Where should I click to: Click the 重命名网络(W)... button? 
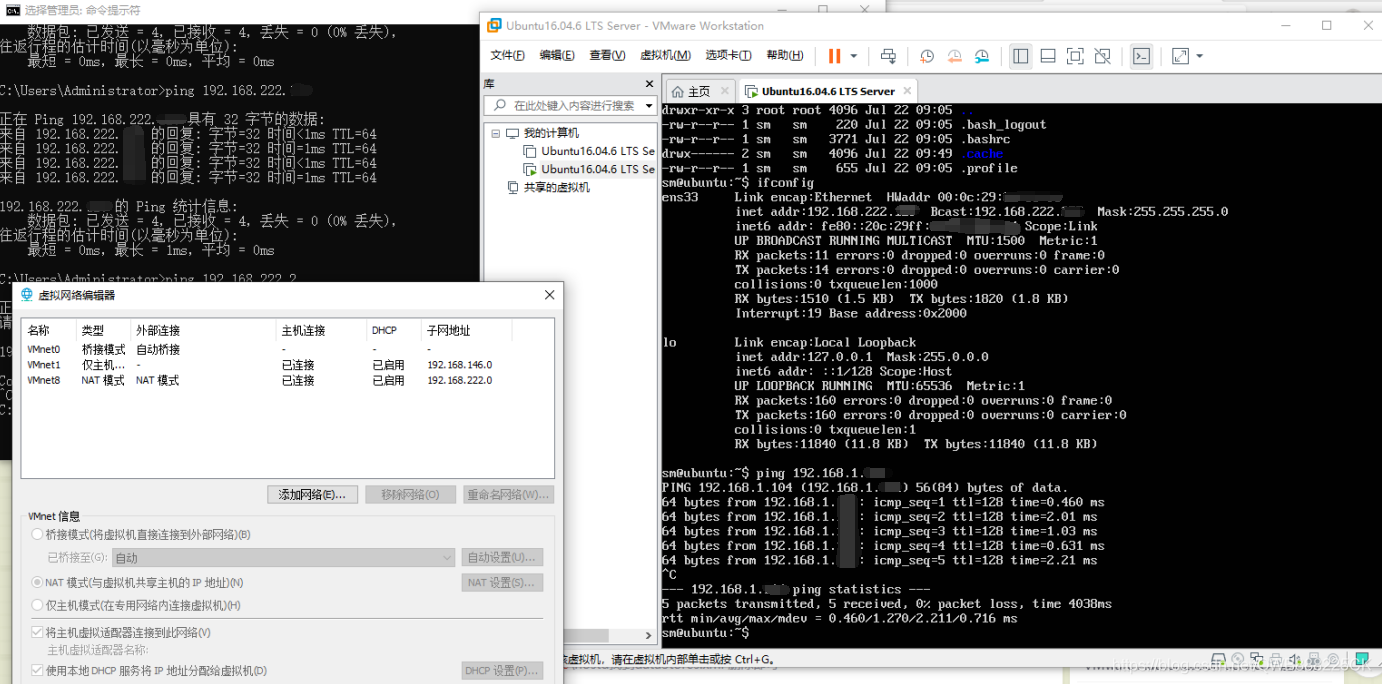point(508,495)
